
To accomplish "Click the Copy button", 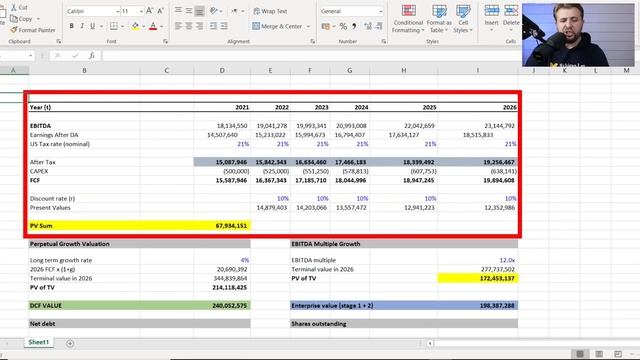I will click(21, 19).
